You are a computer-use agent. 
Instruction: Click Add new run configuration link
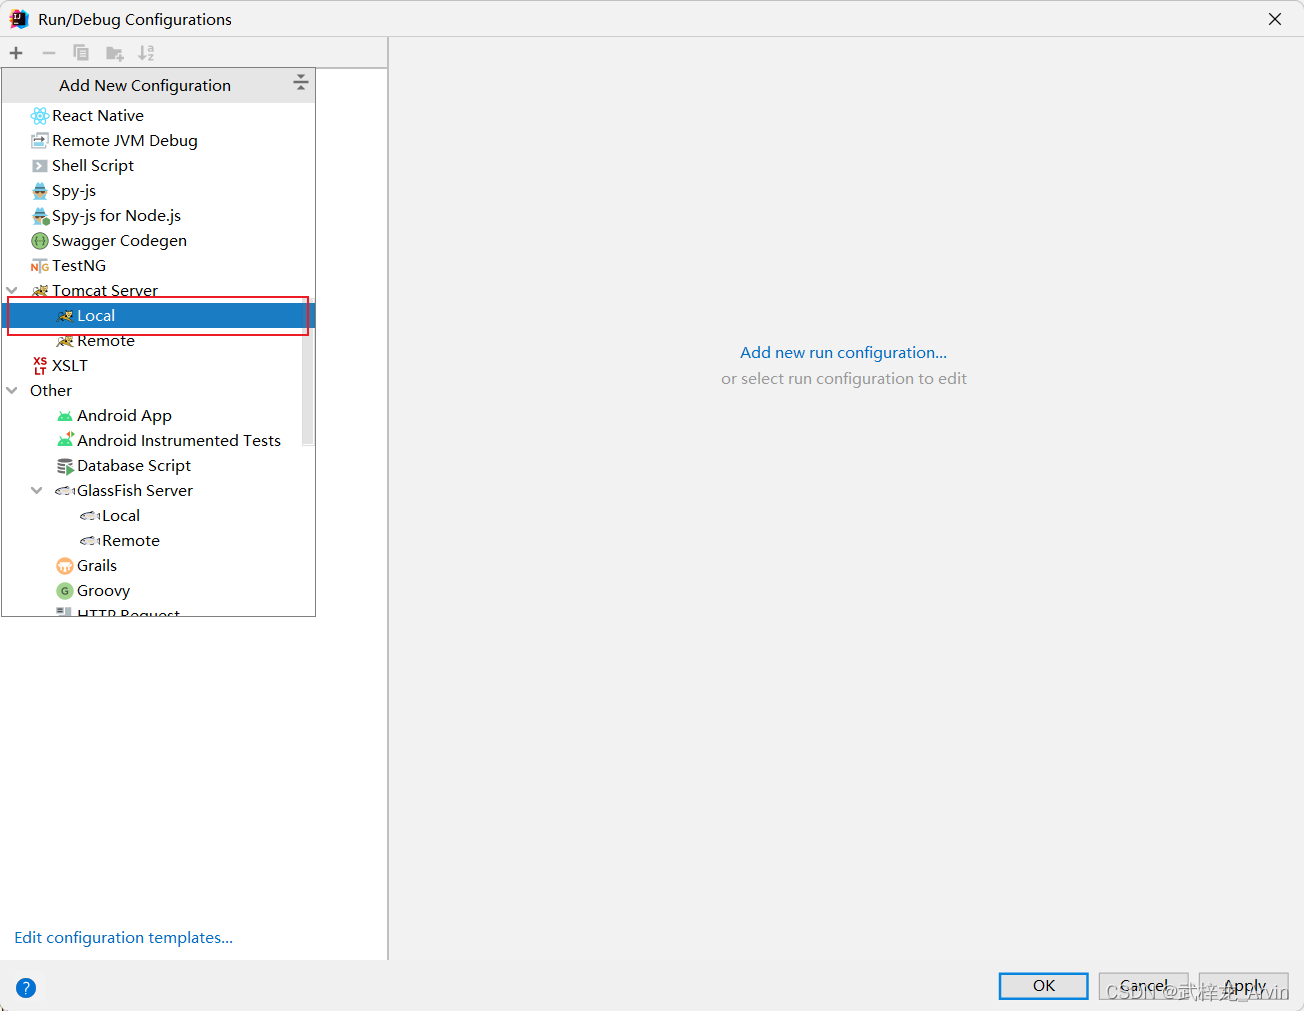click(843, 353)
